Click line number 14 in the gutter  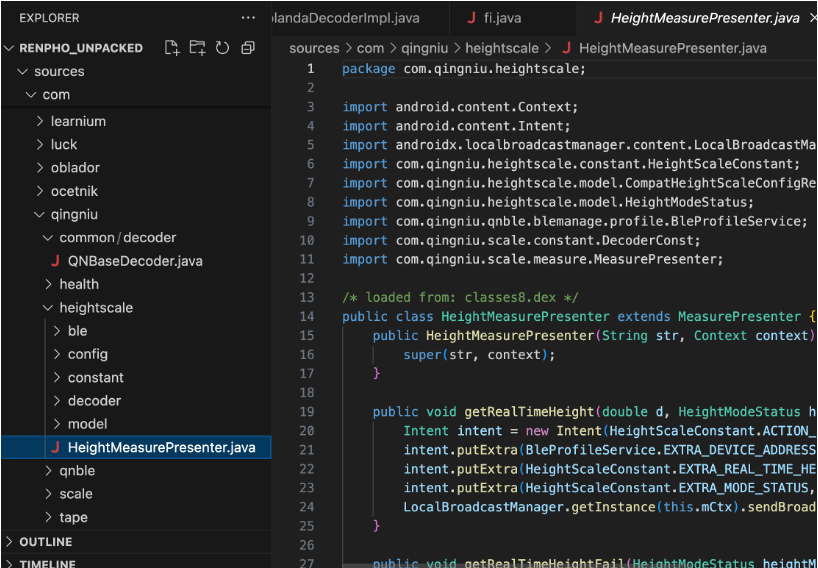pos(309,317)
